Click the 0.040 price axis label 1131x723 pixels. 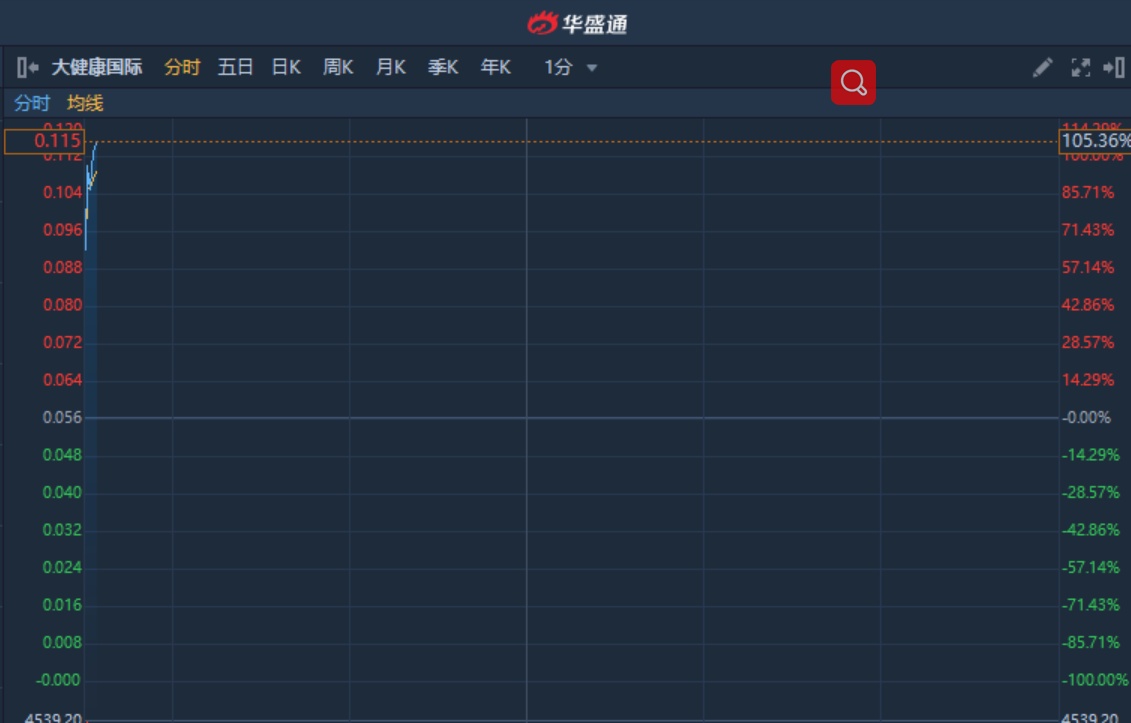coord(62,493)
